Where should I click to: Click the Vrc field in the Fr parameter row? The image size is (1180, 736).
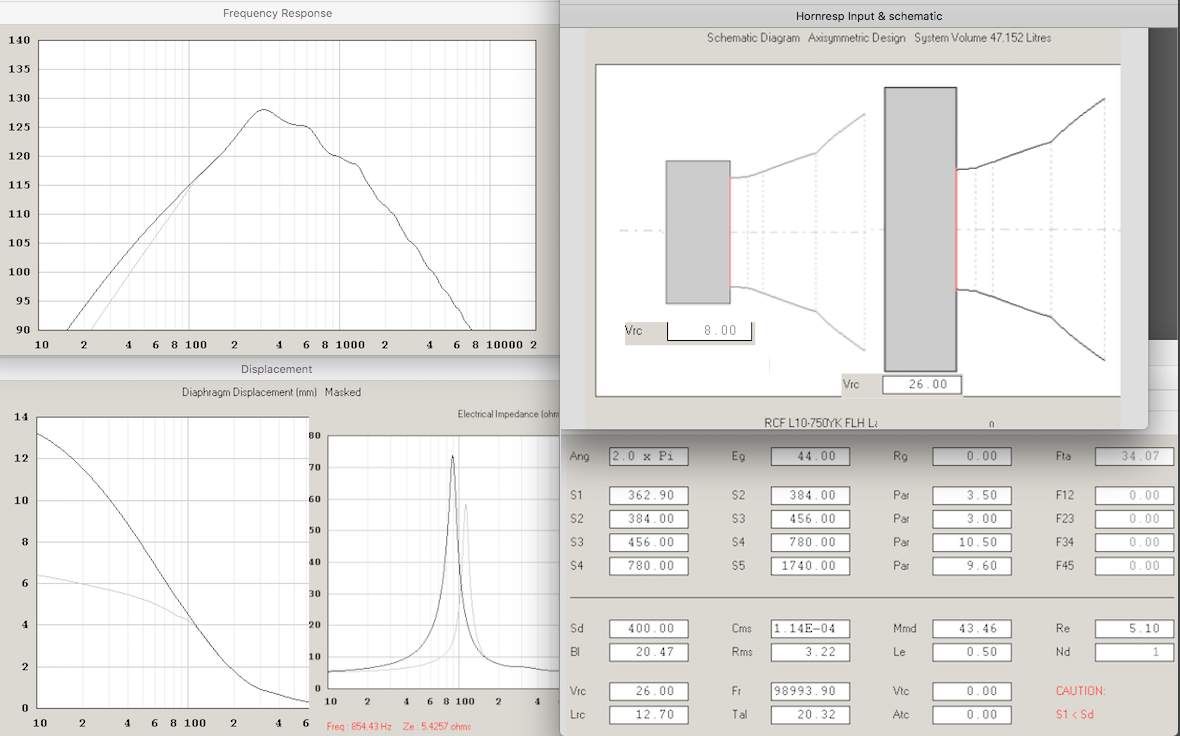pos(649,691)
